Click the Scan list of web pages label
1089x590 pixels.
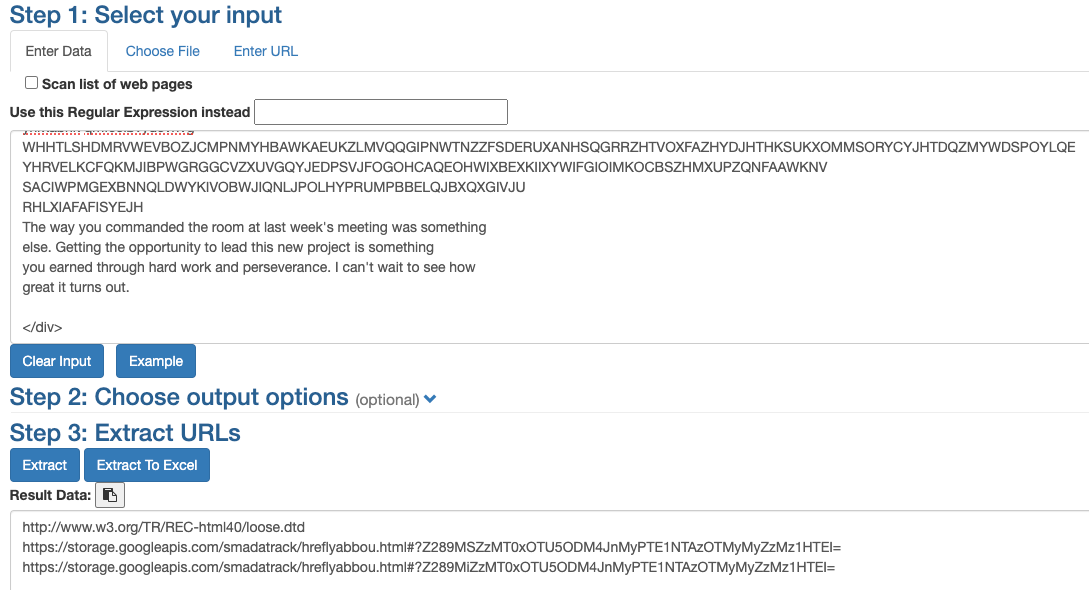(117, 84)
